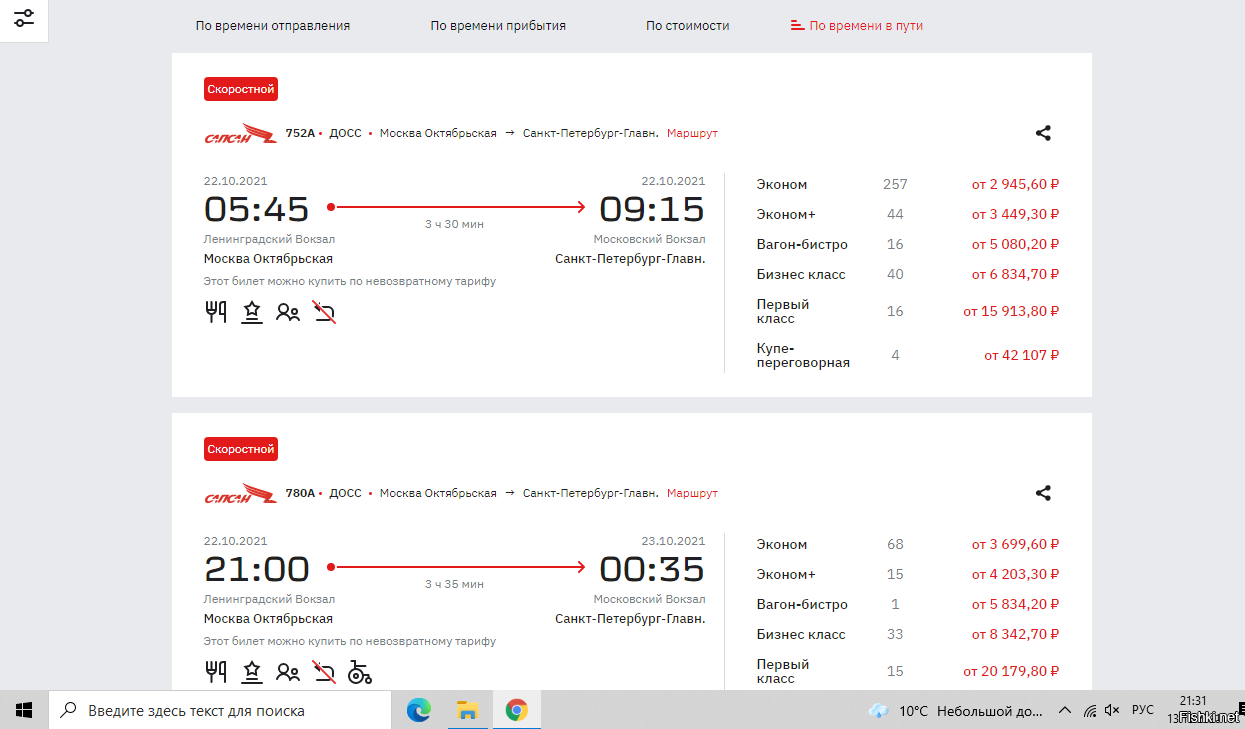Click the travel duration "3 ч 30 мин"
Viewport: 1245px width, 729px height.
coord(454,224)
